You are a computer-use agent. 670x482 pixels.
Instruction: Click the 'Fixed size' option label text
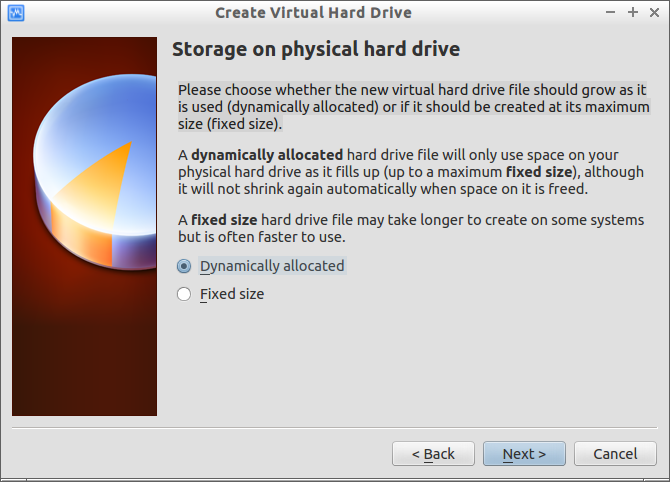tap(232, 294)
